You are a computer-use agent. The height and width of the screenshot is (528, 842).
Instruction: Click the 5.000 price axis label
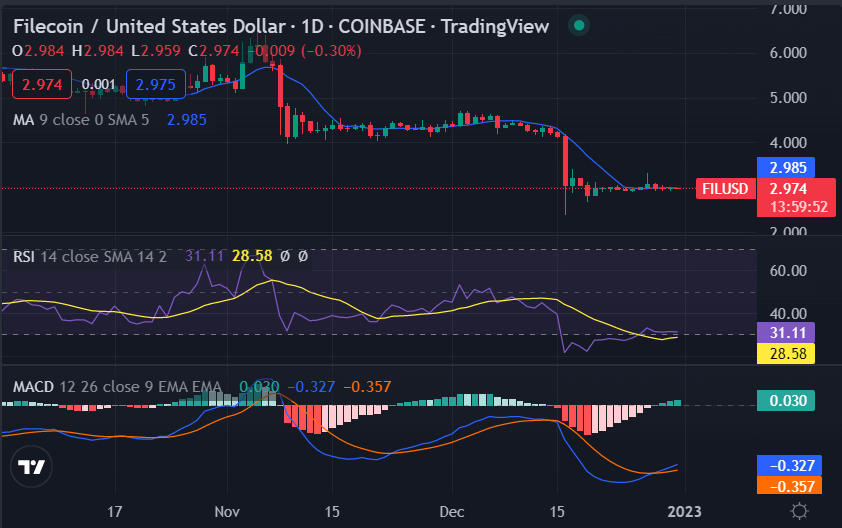pos(788,98)
